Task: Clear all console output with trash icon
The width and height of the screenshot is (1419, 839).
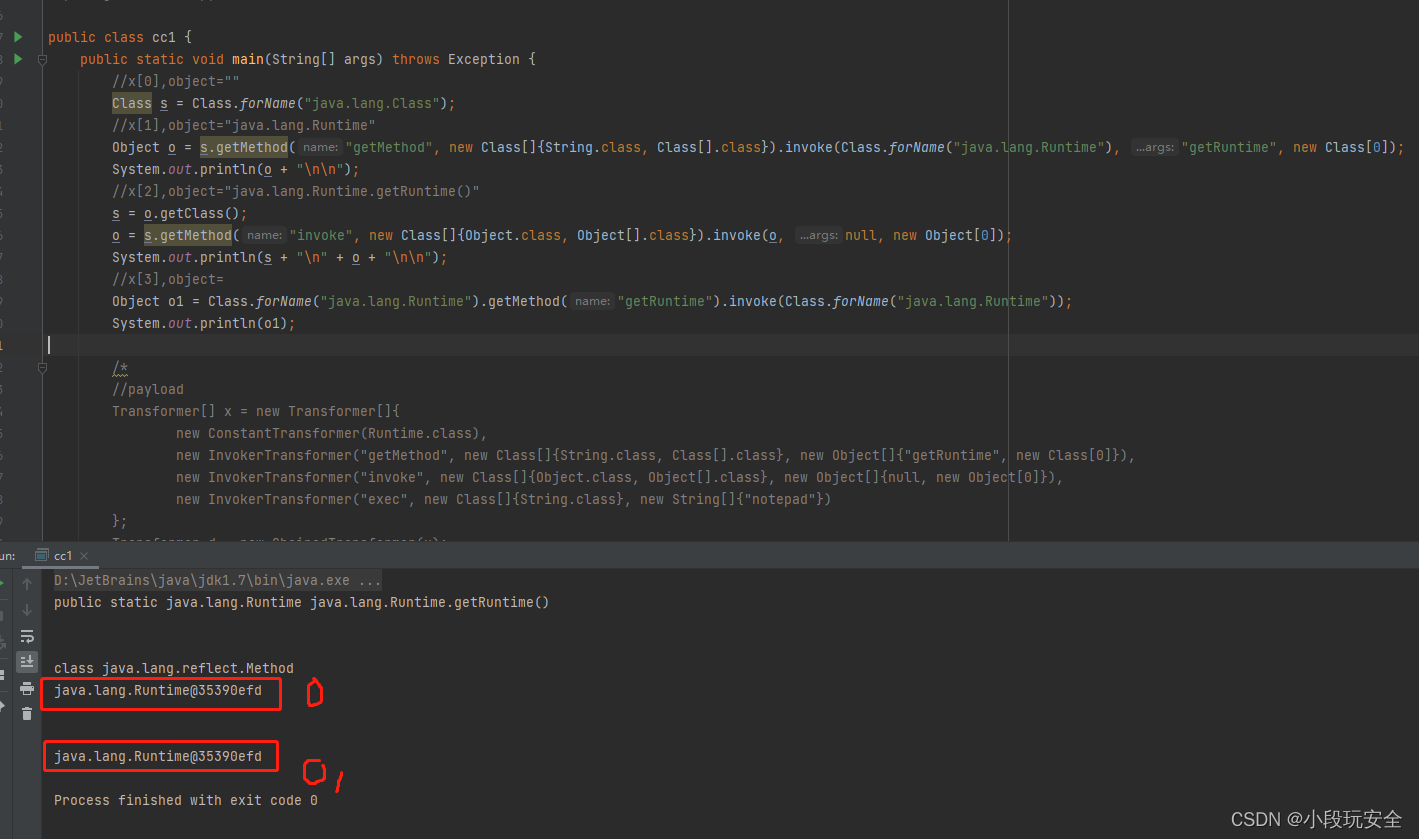Action: [x=27, y=713]
